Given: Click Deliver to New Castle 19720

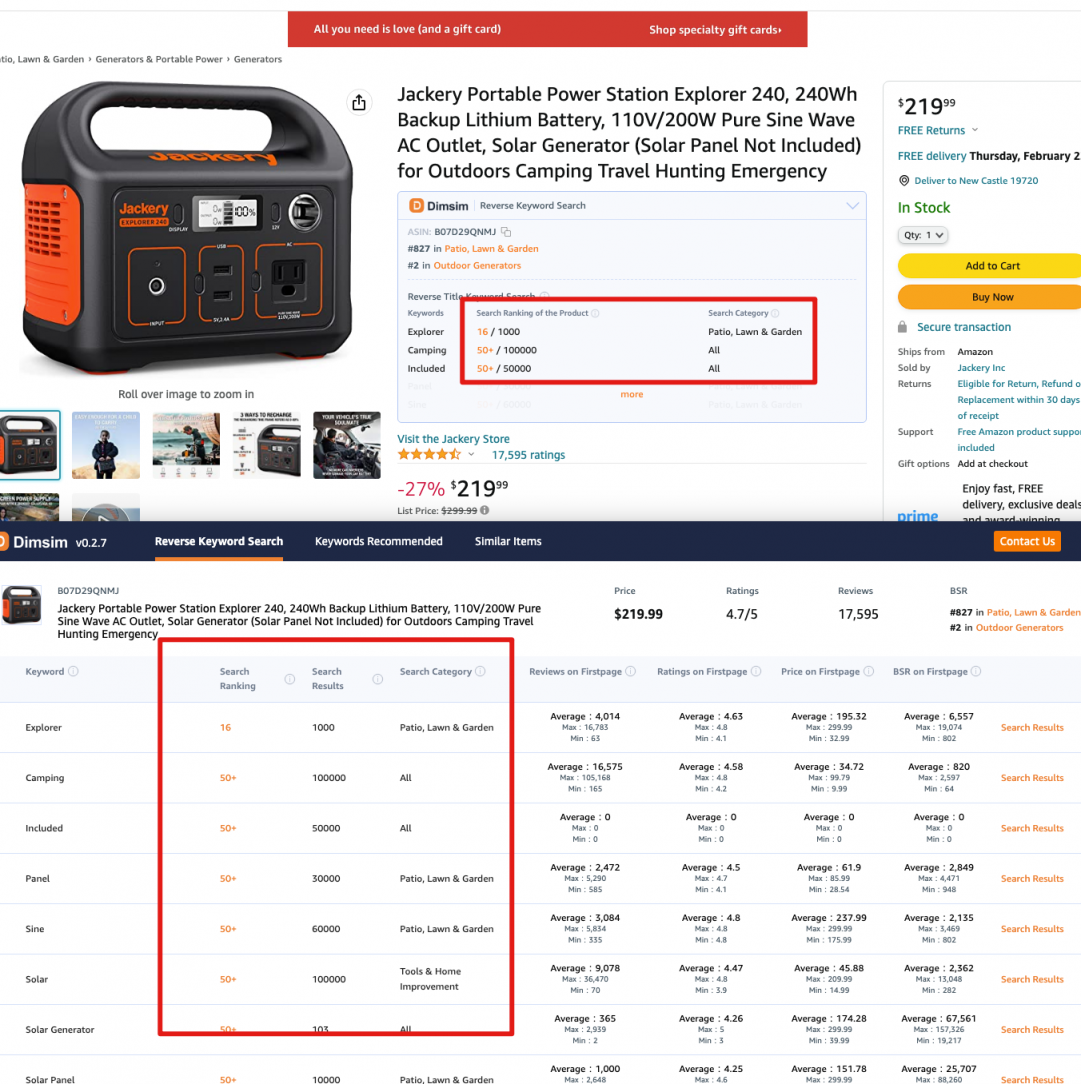Looking at the screenshot, I should tap(976, 180).
